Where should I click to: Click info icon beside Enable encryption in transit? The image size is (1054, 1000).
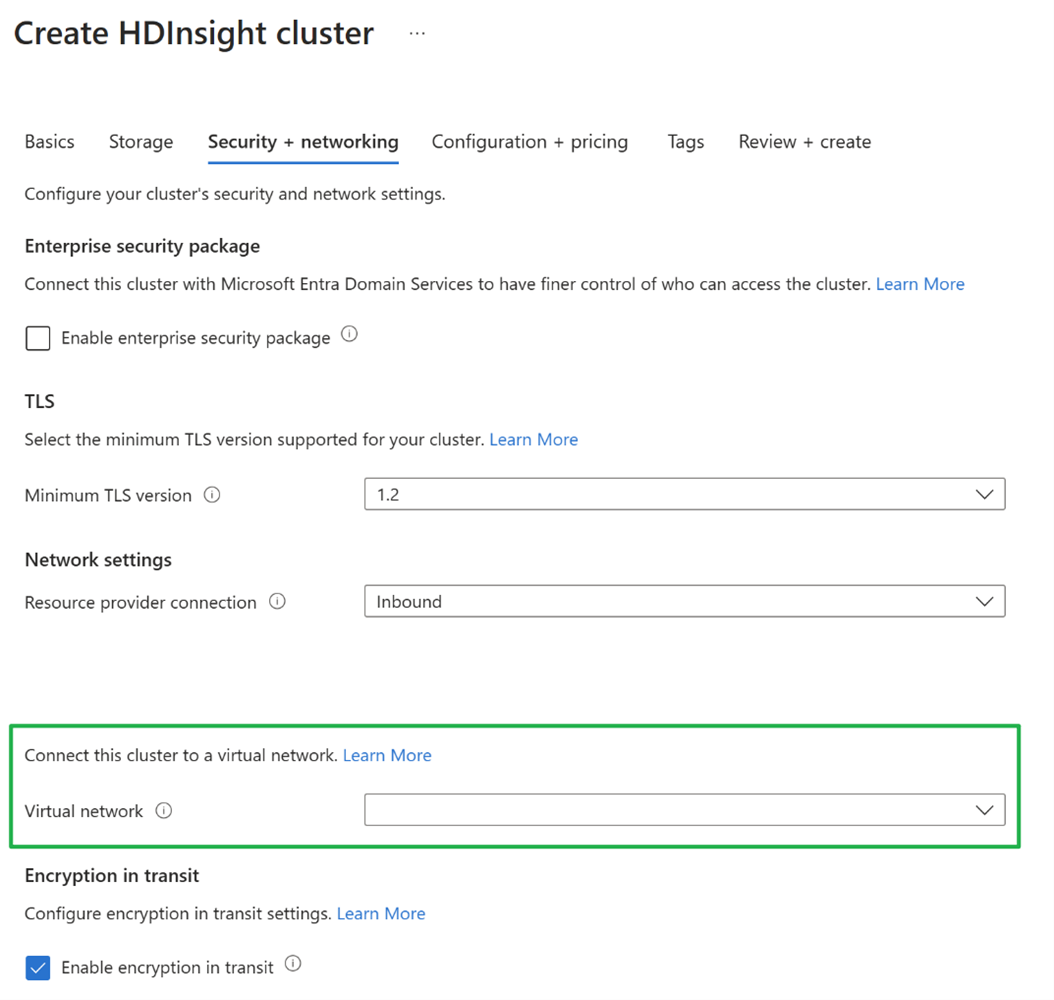pyautogui.click(x=293, y=964)
